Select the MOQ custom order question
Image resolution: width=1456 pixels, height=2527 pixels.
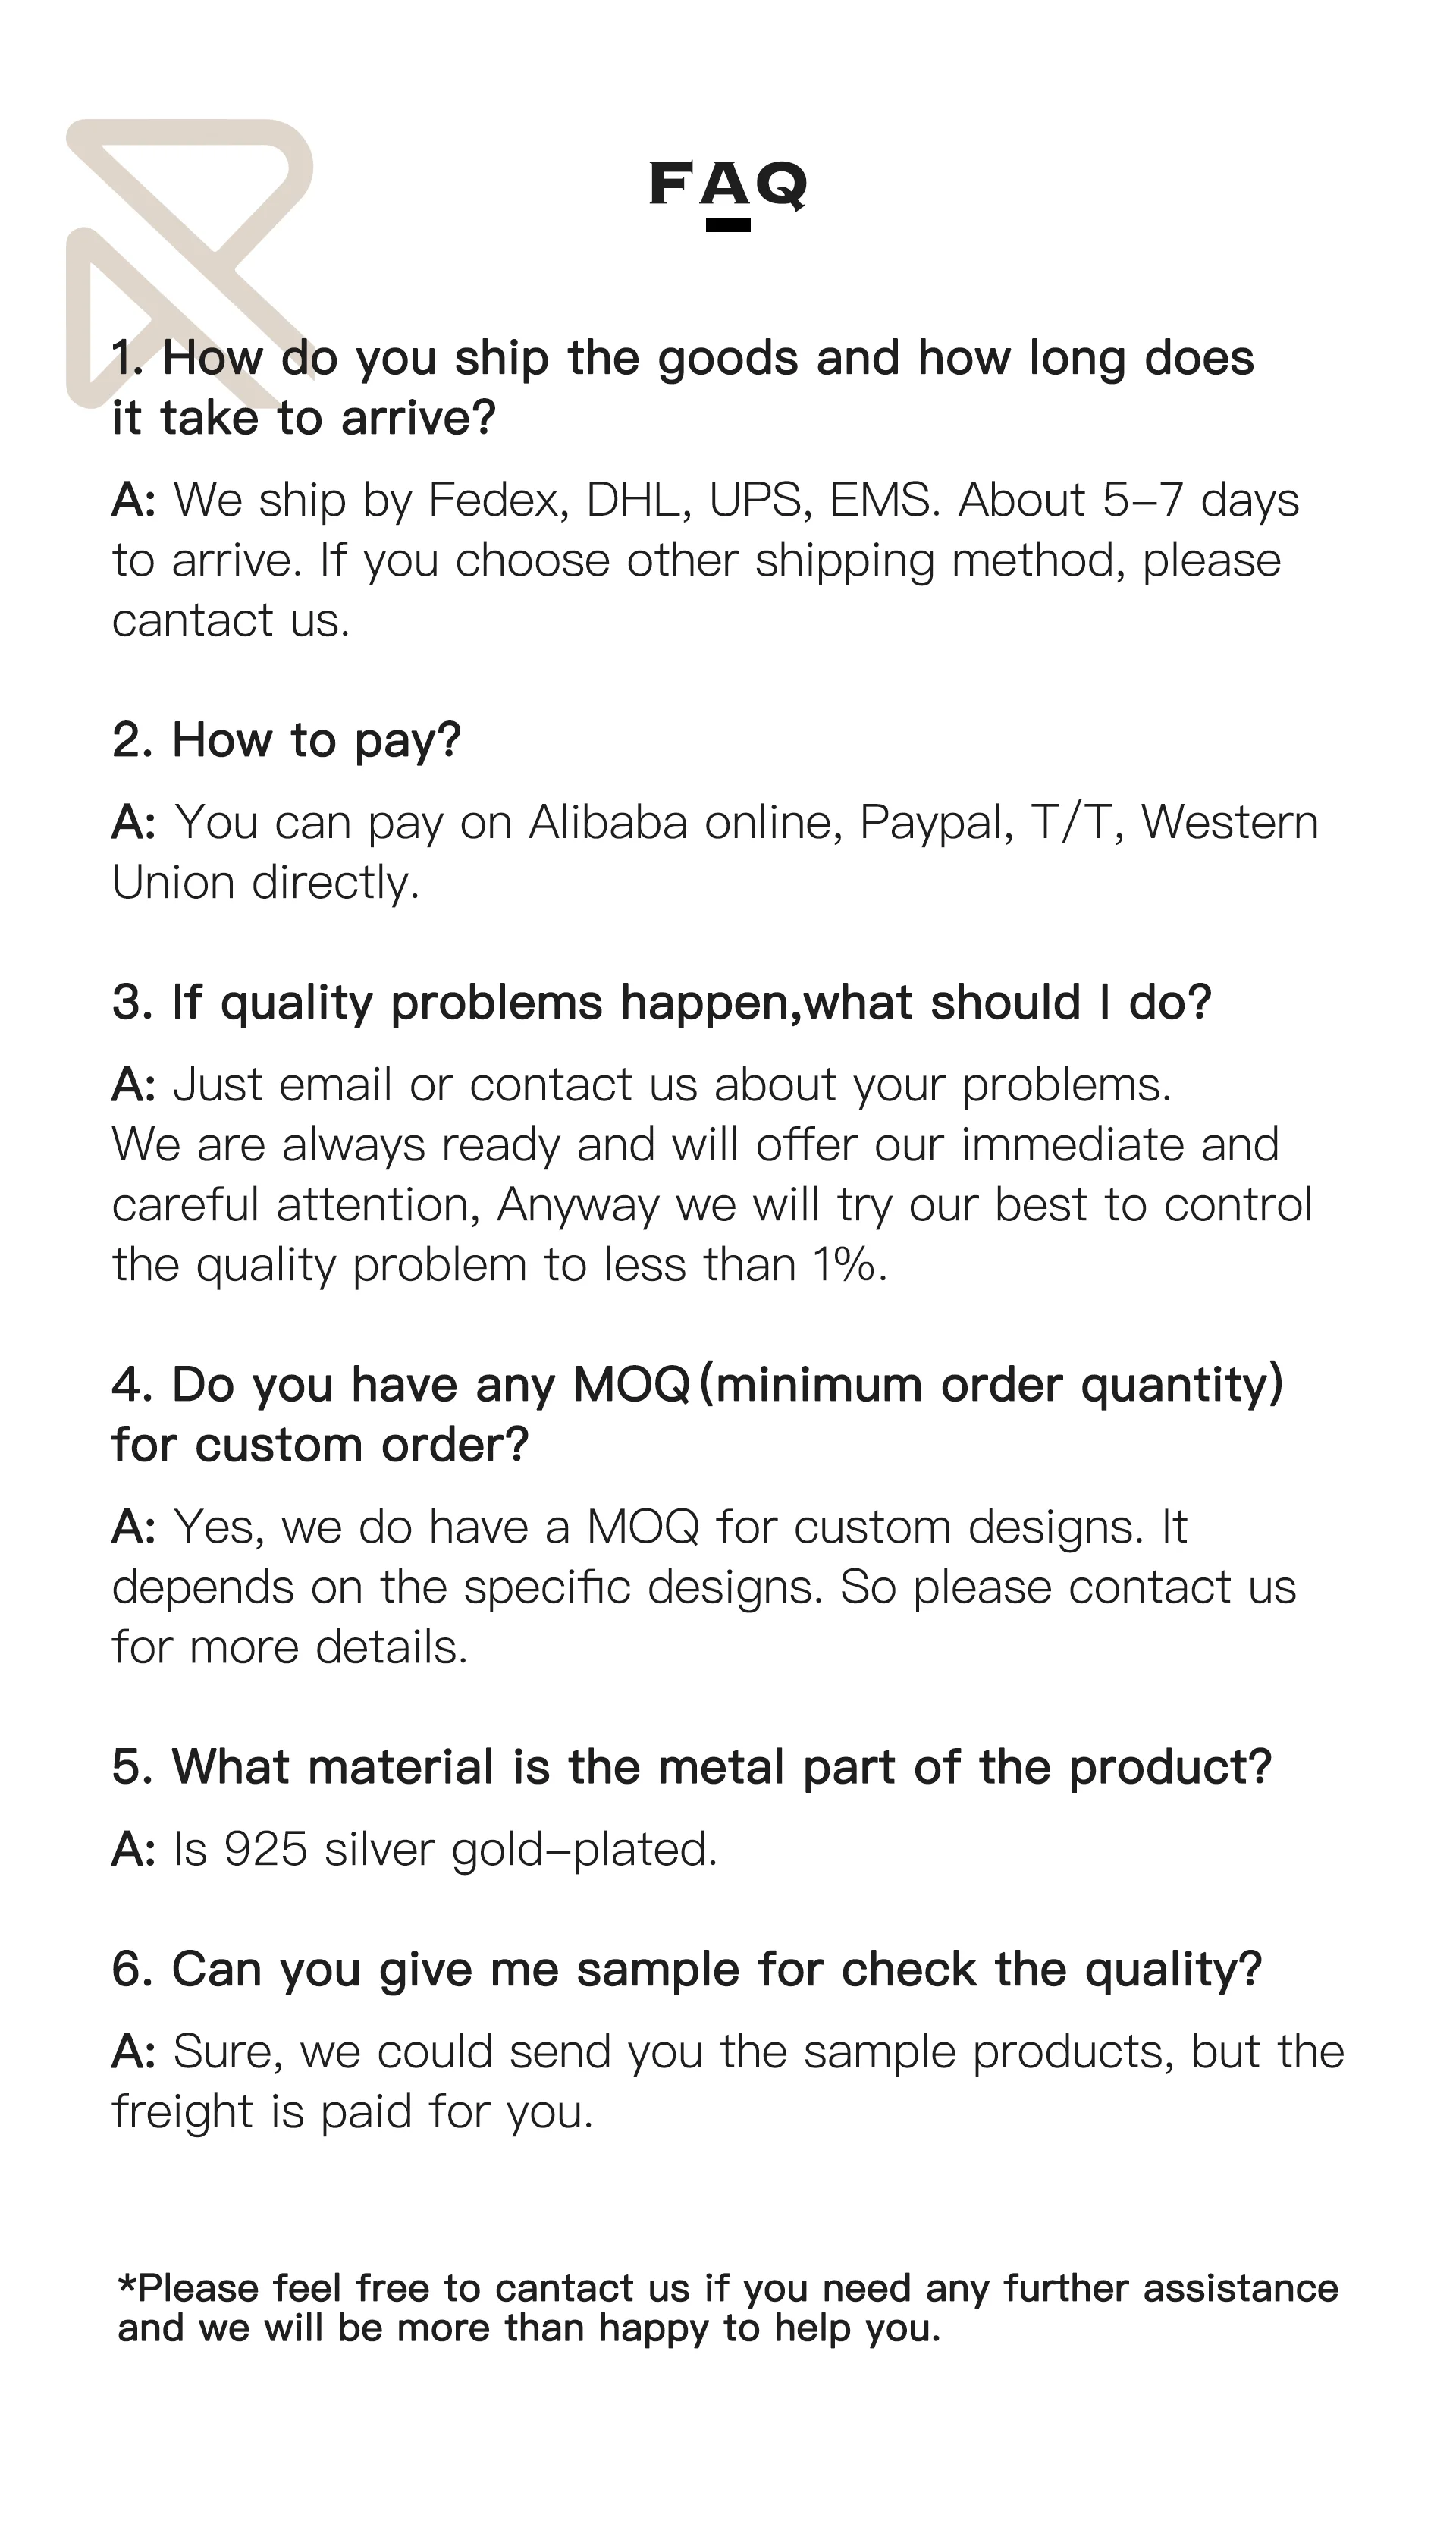(697, 1414)
